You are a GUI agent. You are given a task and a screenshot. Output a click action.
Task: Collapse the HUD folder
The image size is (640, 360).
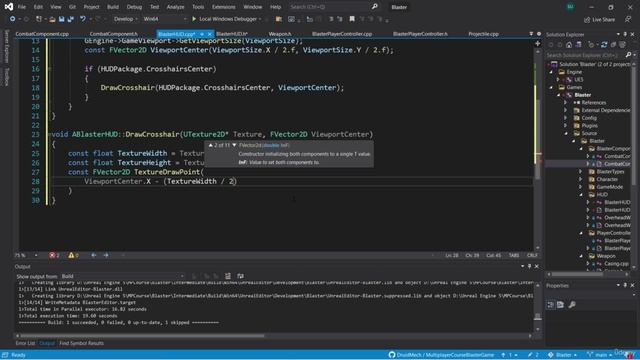(x=581, y=195)
